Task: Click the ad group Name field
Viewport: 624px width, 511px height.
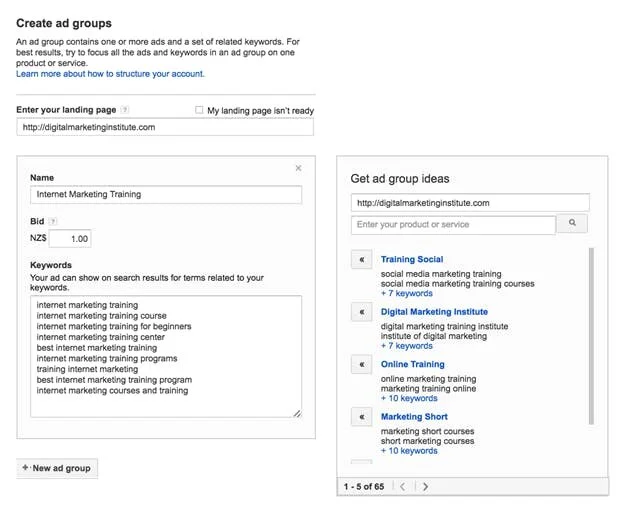Action: (166, 195)
